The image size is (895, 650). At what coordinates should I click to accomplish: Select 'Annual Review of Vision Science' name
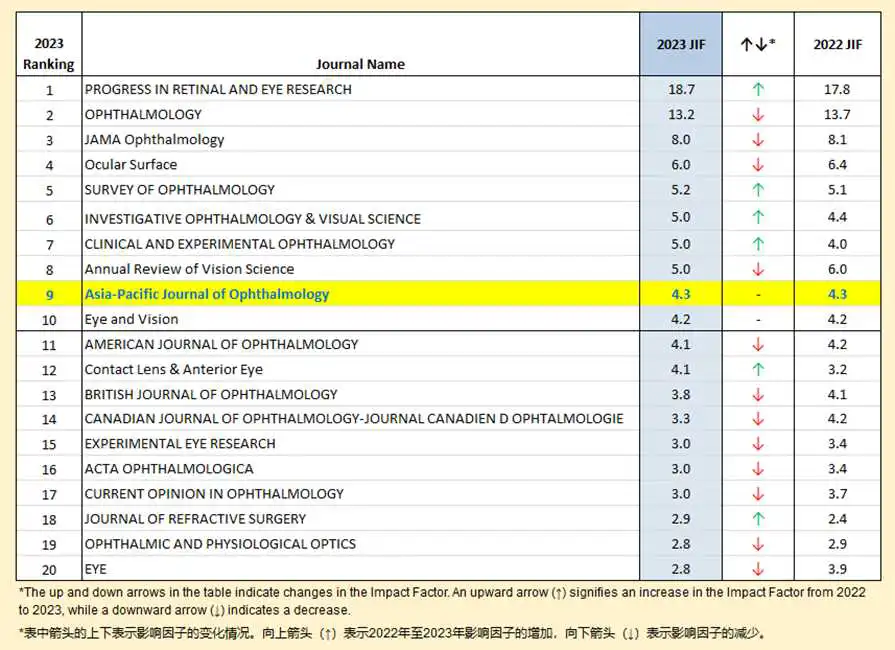190,269
